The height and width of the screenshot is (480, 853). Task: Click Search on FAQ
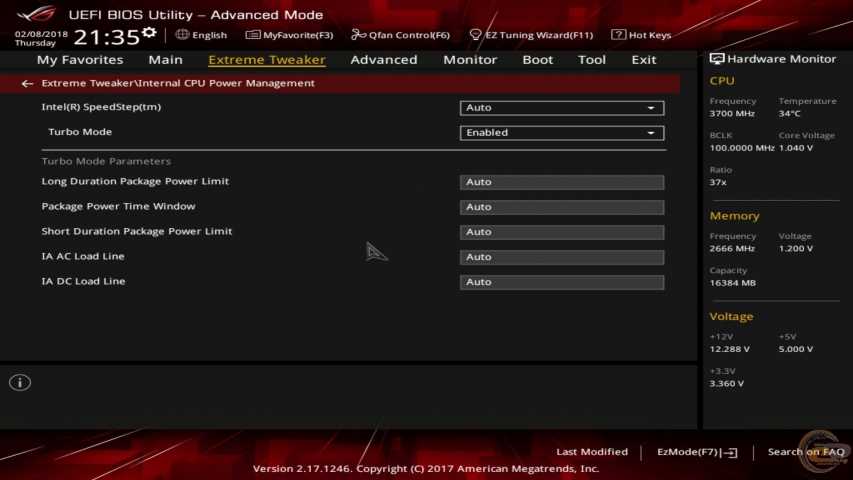click(806, 452)
